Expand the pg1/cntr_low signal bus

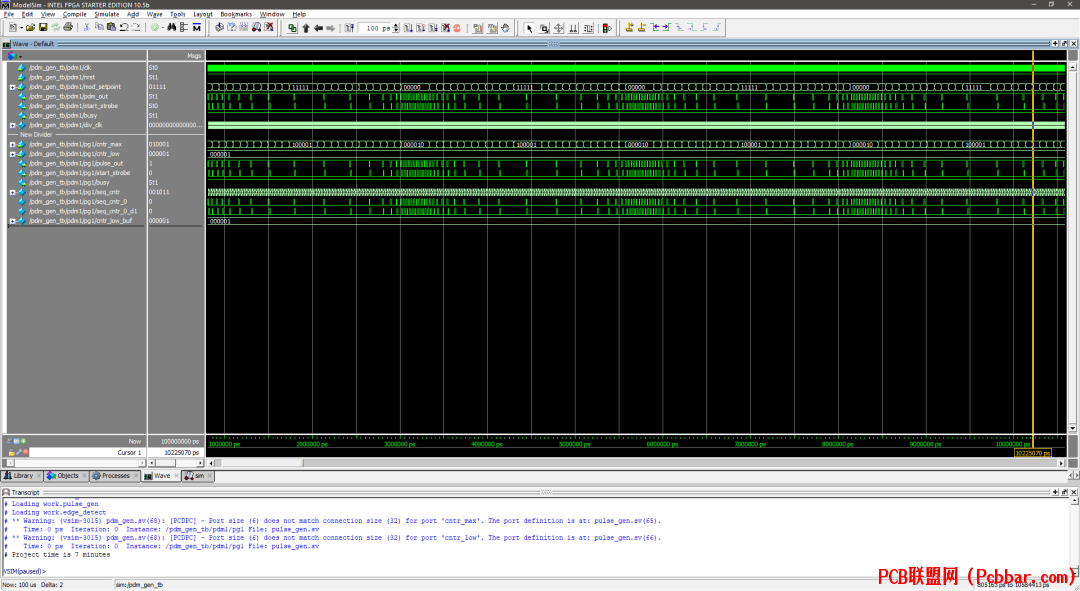(x=12, y=154)
